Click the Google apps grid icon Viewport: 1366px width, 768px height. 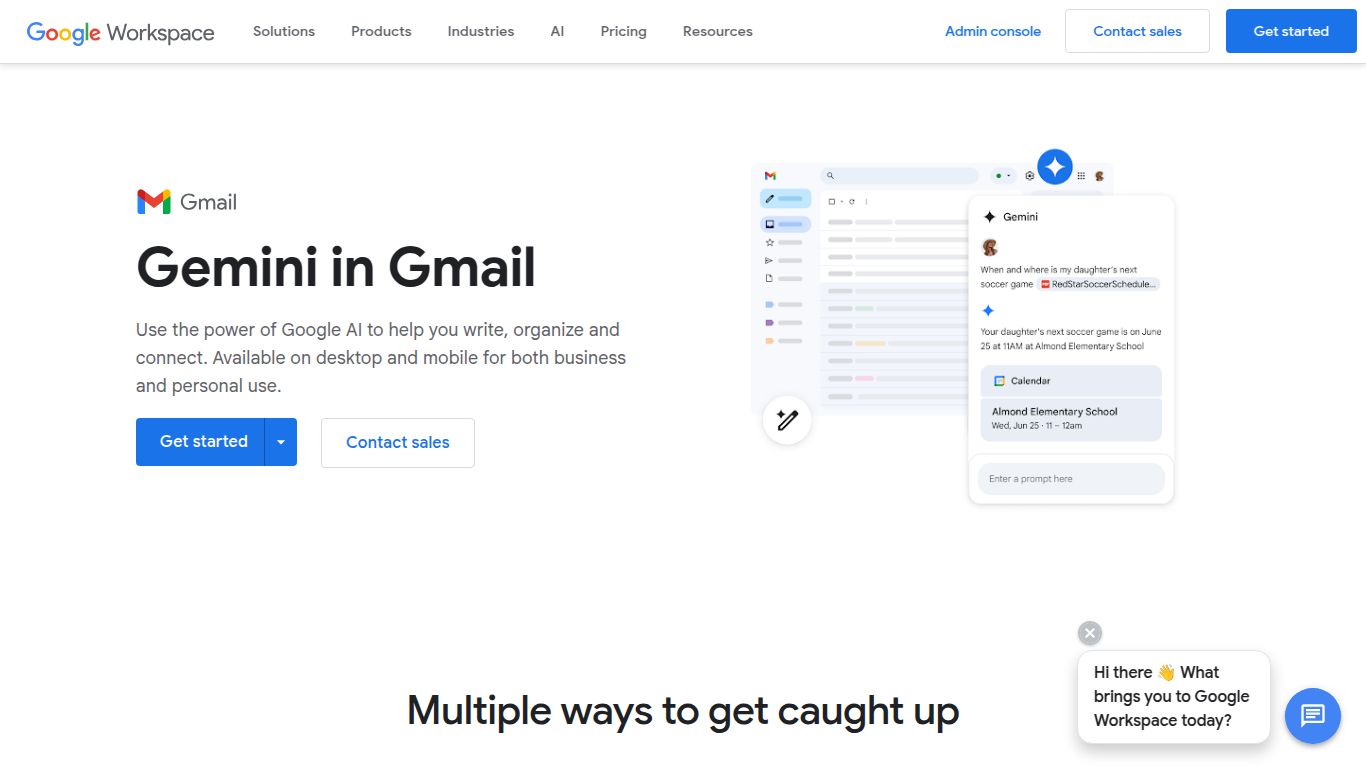click(1081, 176)
